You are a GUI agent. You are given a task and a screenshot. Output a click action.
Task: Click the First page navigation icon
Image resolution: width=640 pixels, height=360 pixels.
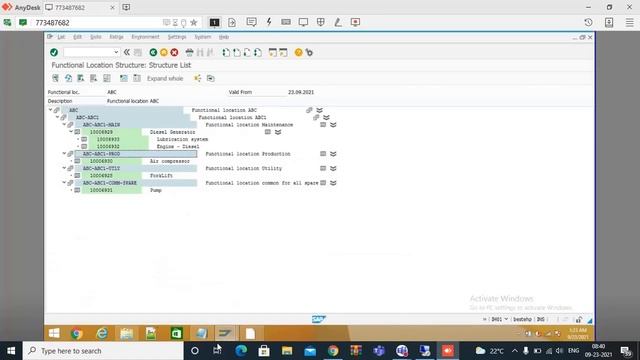click(226, 52)
